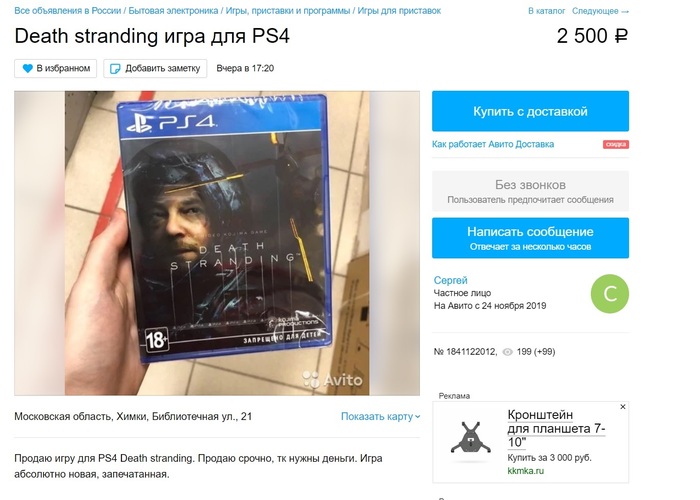Click the red скидка badge
The image size is (700, 500).
pos(616,144)
